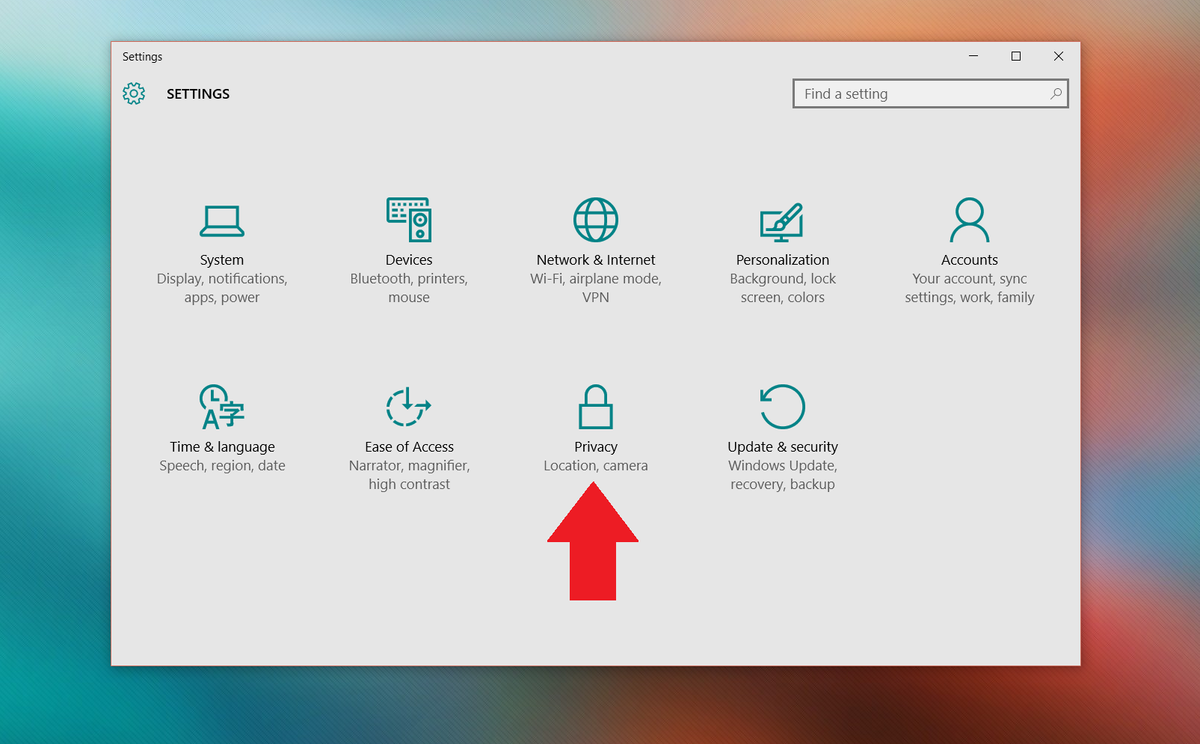
Task: Click inside the Find a setting search box
Action: click(900, 93)
